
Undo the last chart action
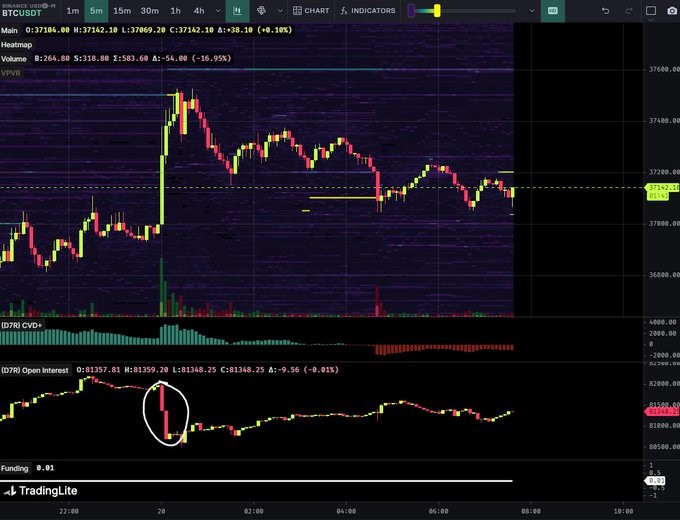(605, 11)
